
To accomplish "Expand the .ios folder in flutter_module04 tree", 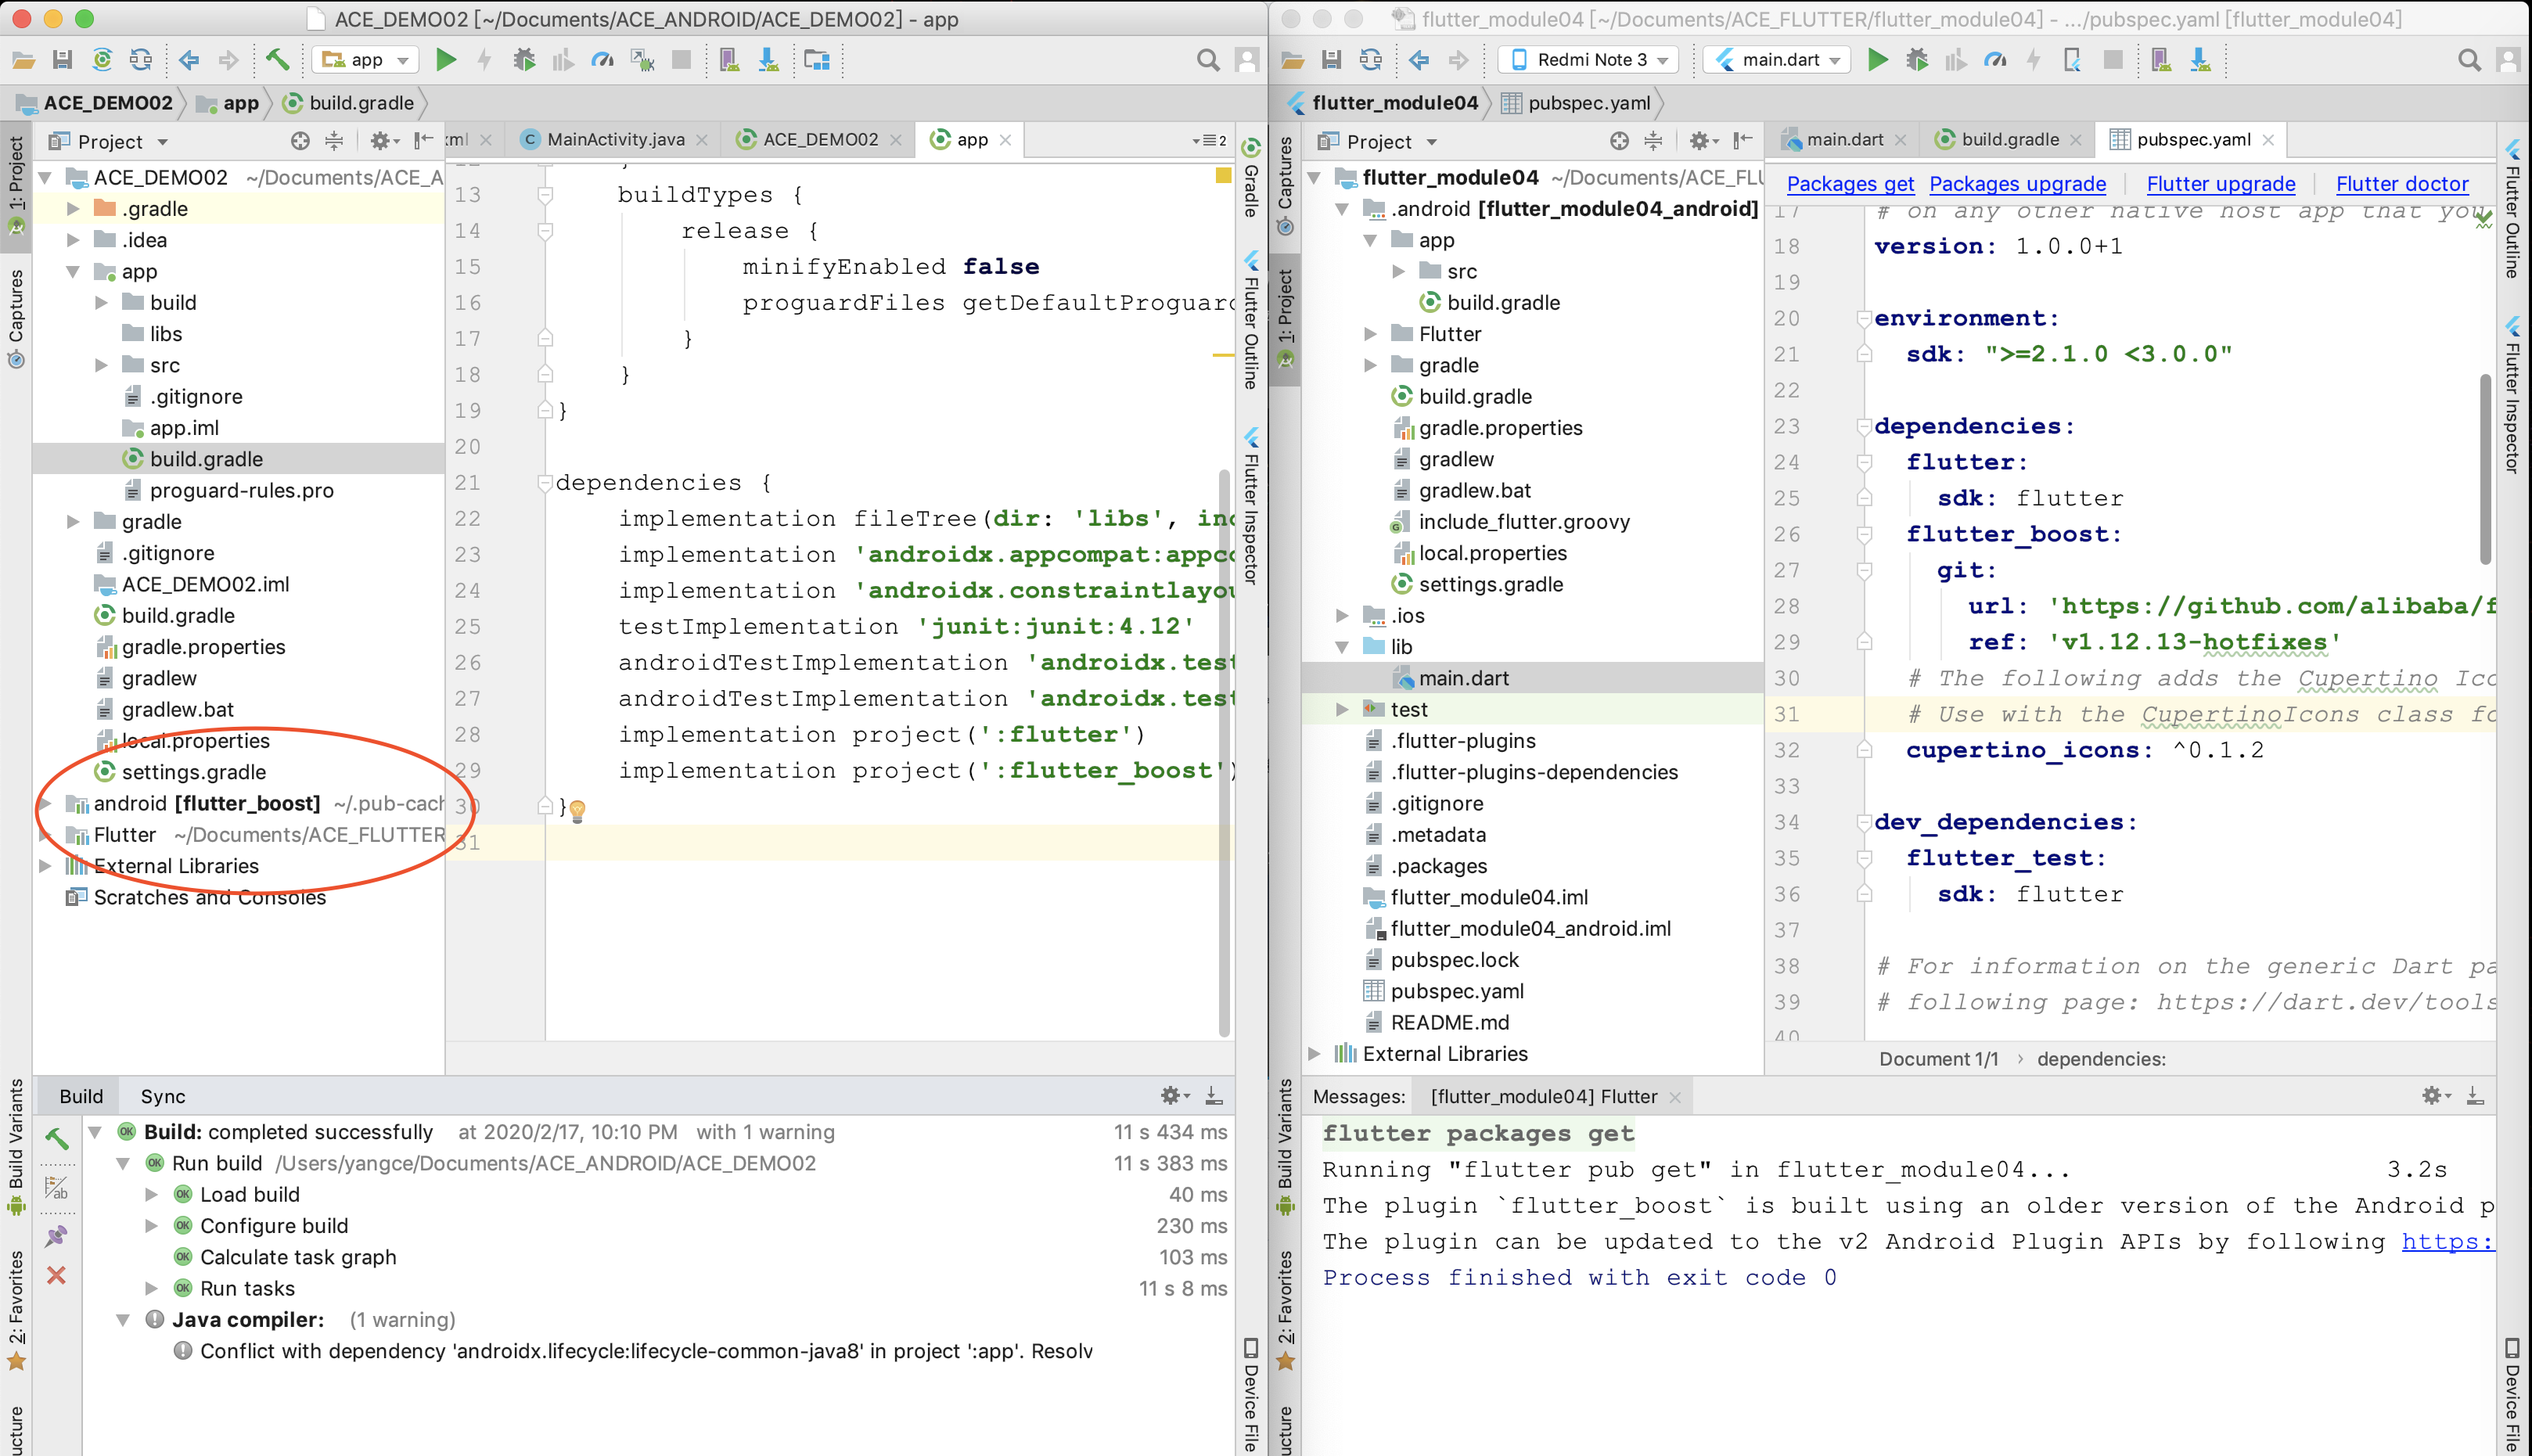I will [1342, 616].
